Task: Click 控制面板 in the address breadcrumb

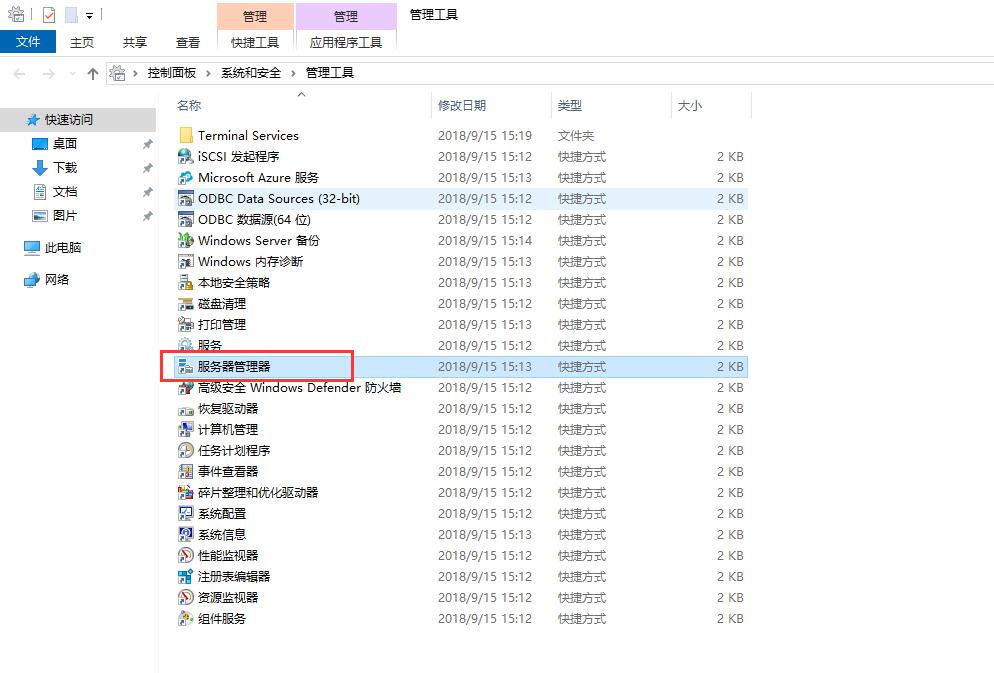Action: coord(172,73)
